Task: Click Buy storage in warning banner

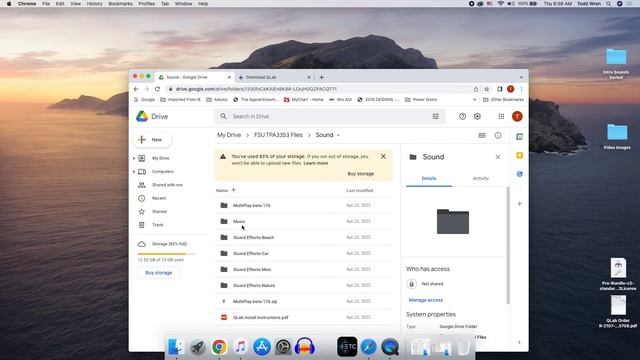Action: 360,174
